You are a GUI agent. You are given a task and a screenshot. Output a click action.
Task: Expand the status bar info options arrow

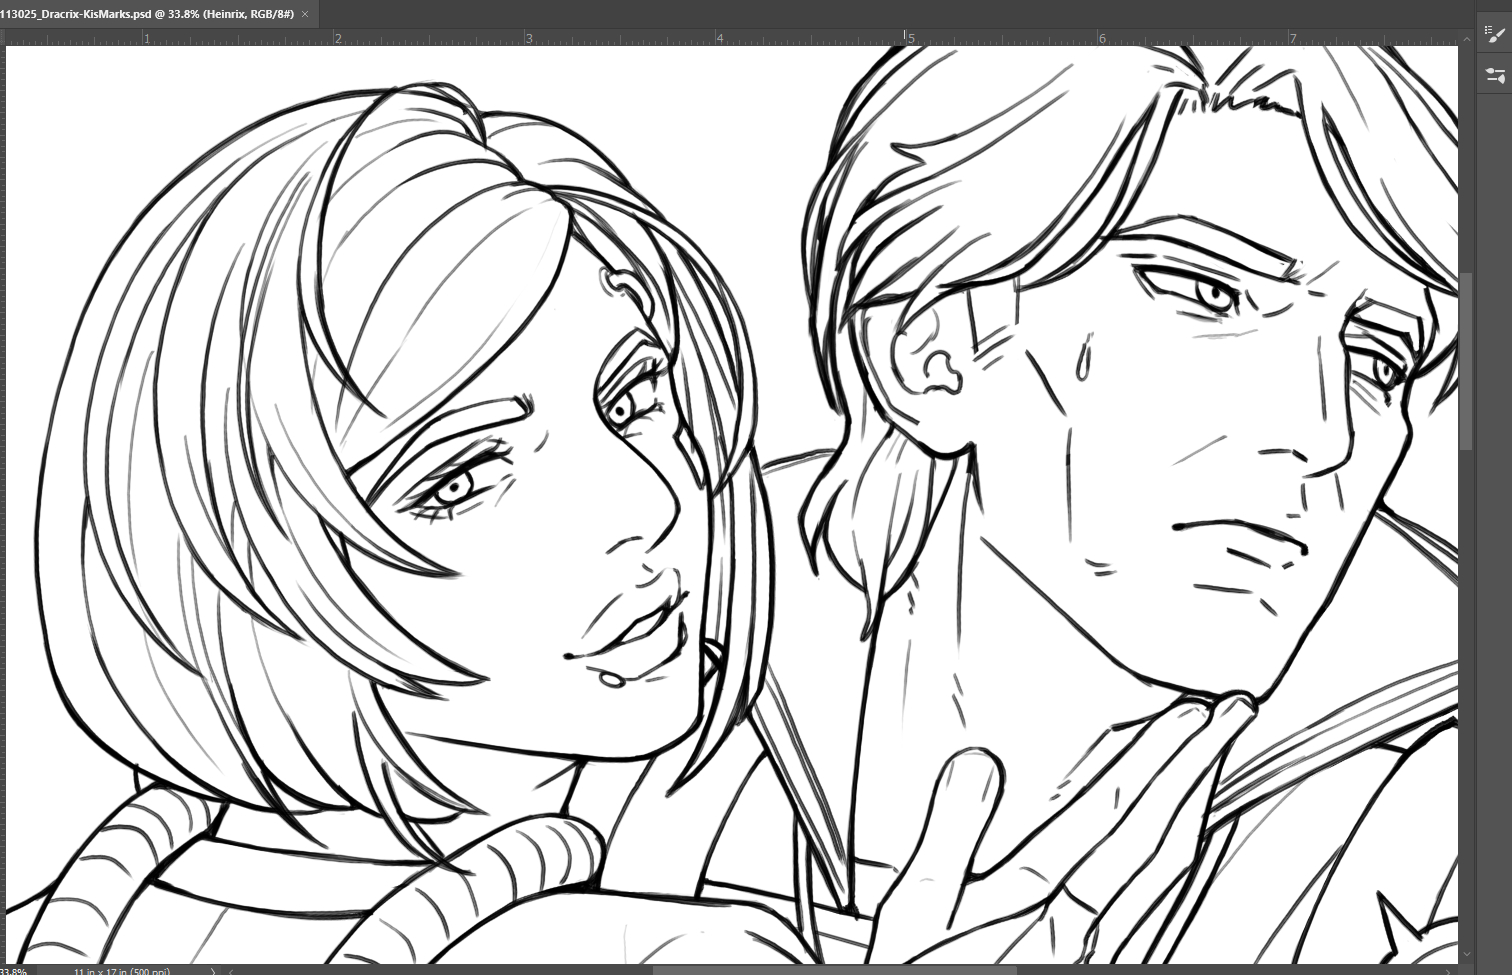[x=213, y=970]
